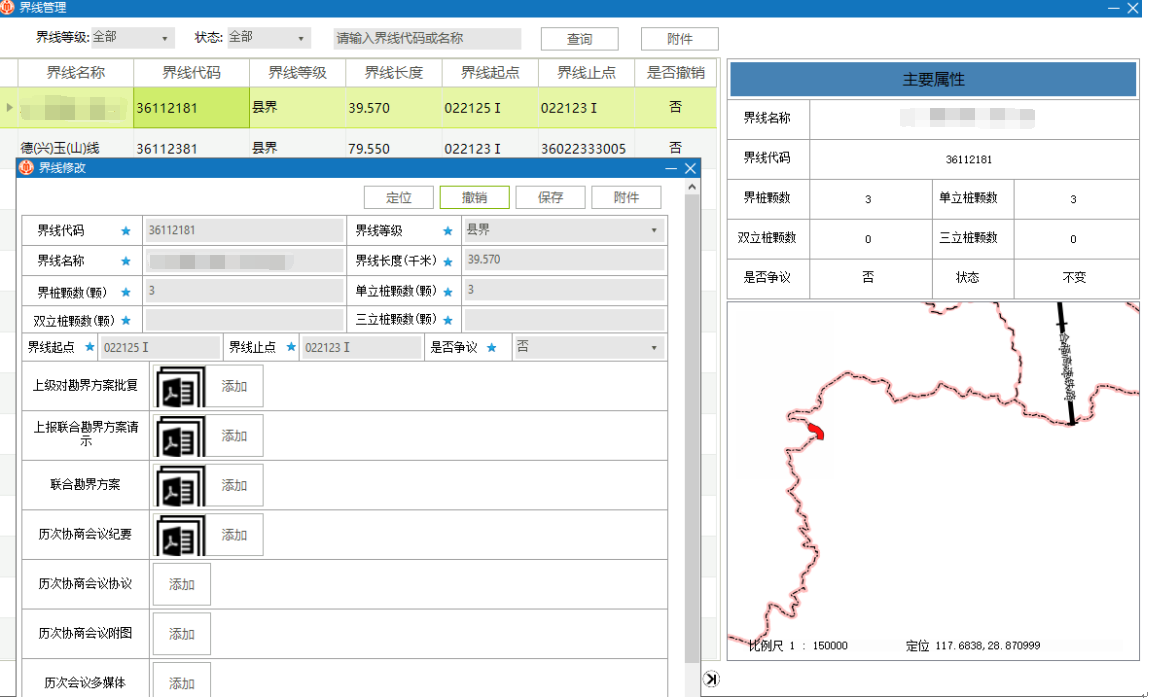The height and width of the screenshot is (700, 1149).
Task: Click the 保存 button in dialog
Action: click(x=550, y=198)
